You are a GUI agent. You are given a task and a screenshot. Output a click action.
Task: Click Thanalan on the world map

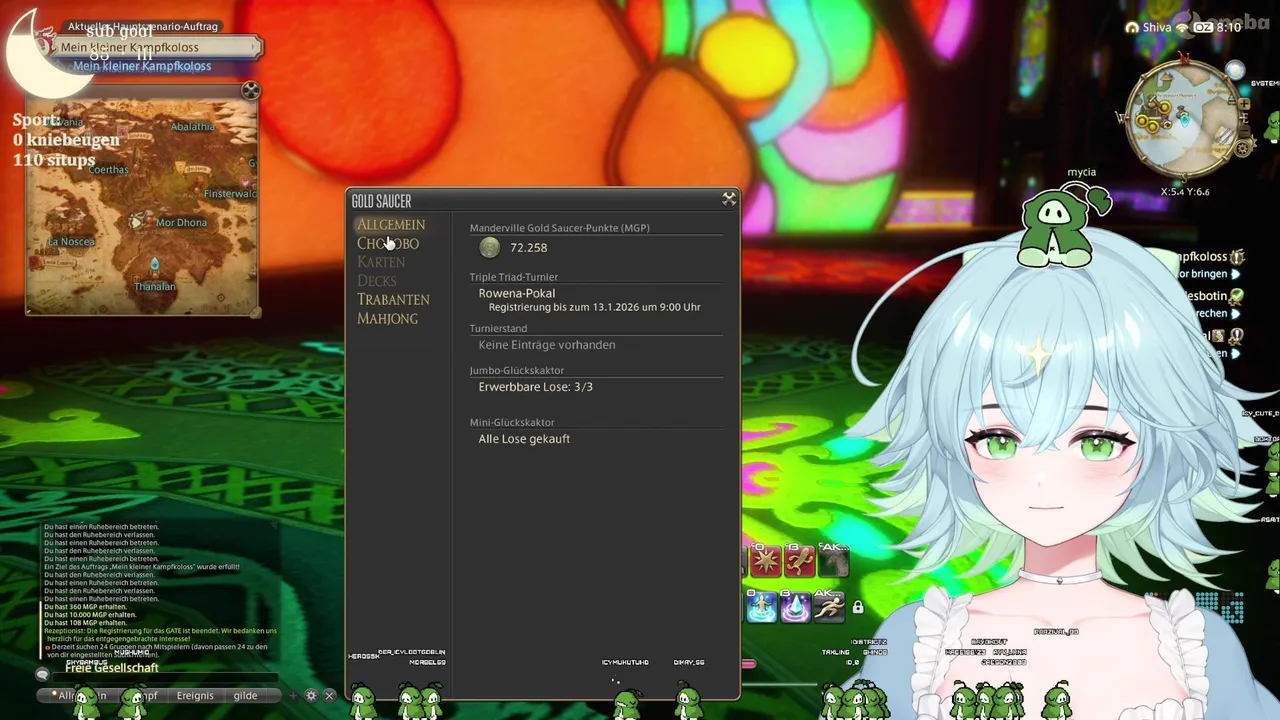pos(155,287)
